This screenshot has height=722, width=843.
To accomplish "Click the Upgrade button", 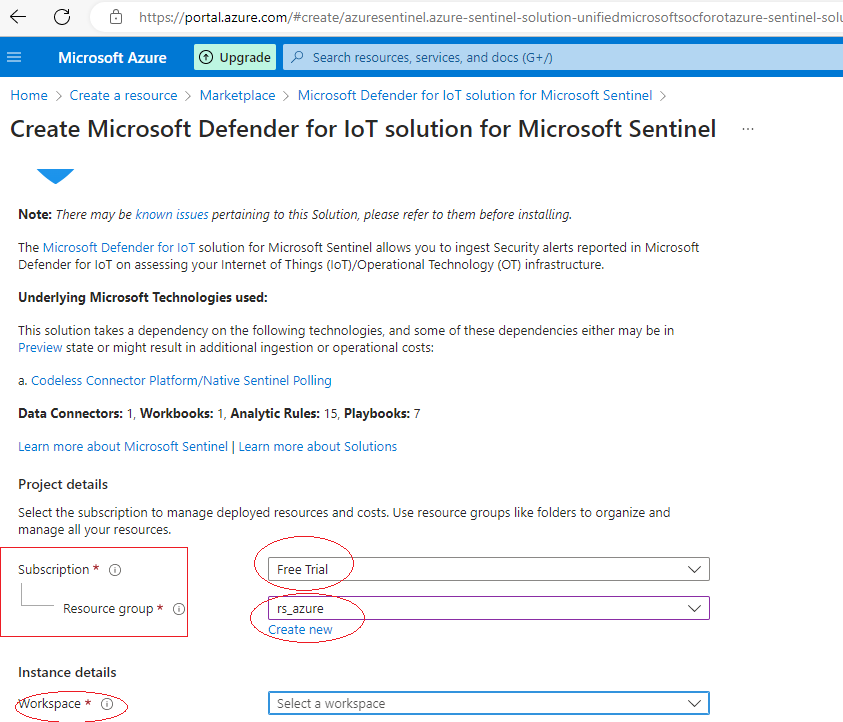I will [x=234, y=57].
